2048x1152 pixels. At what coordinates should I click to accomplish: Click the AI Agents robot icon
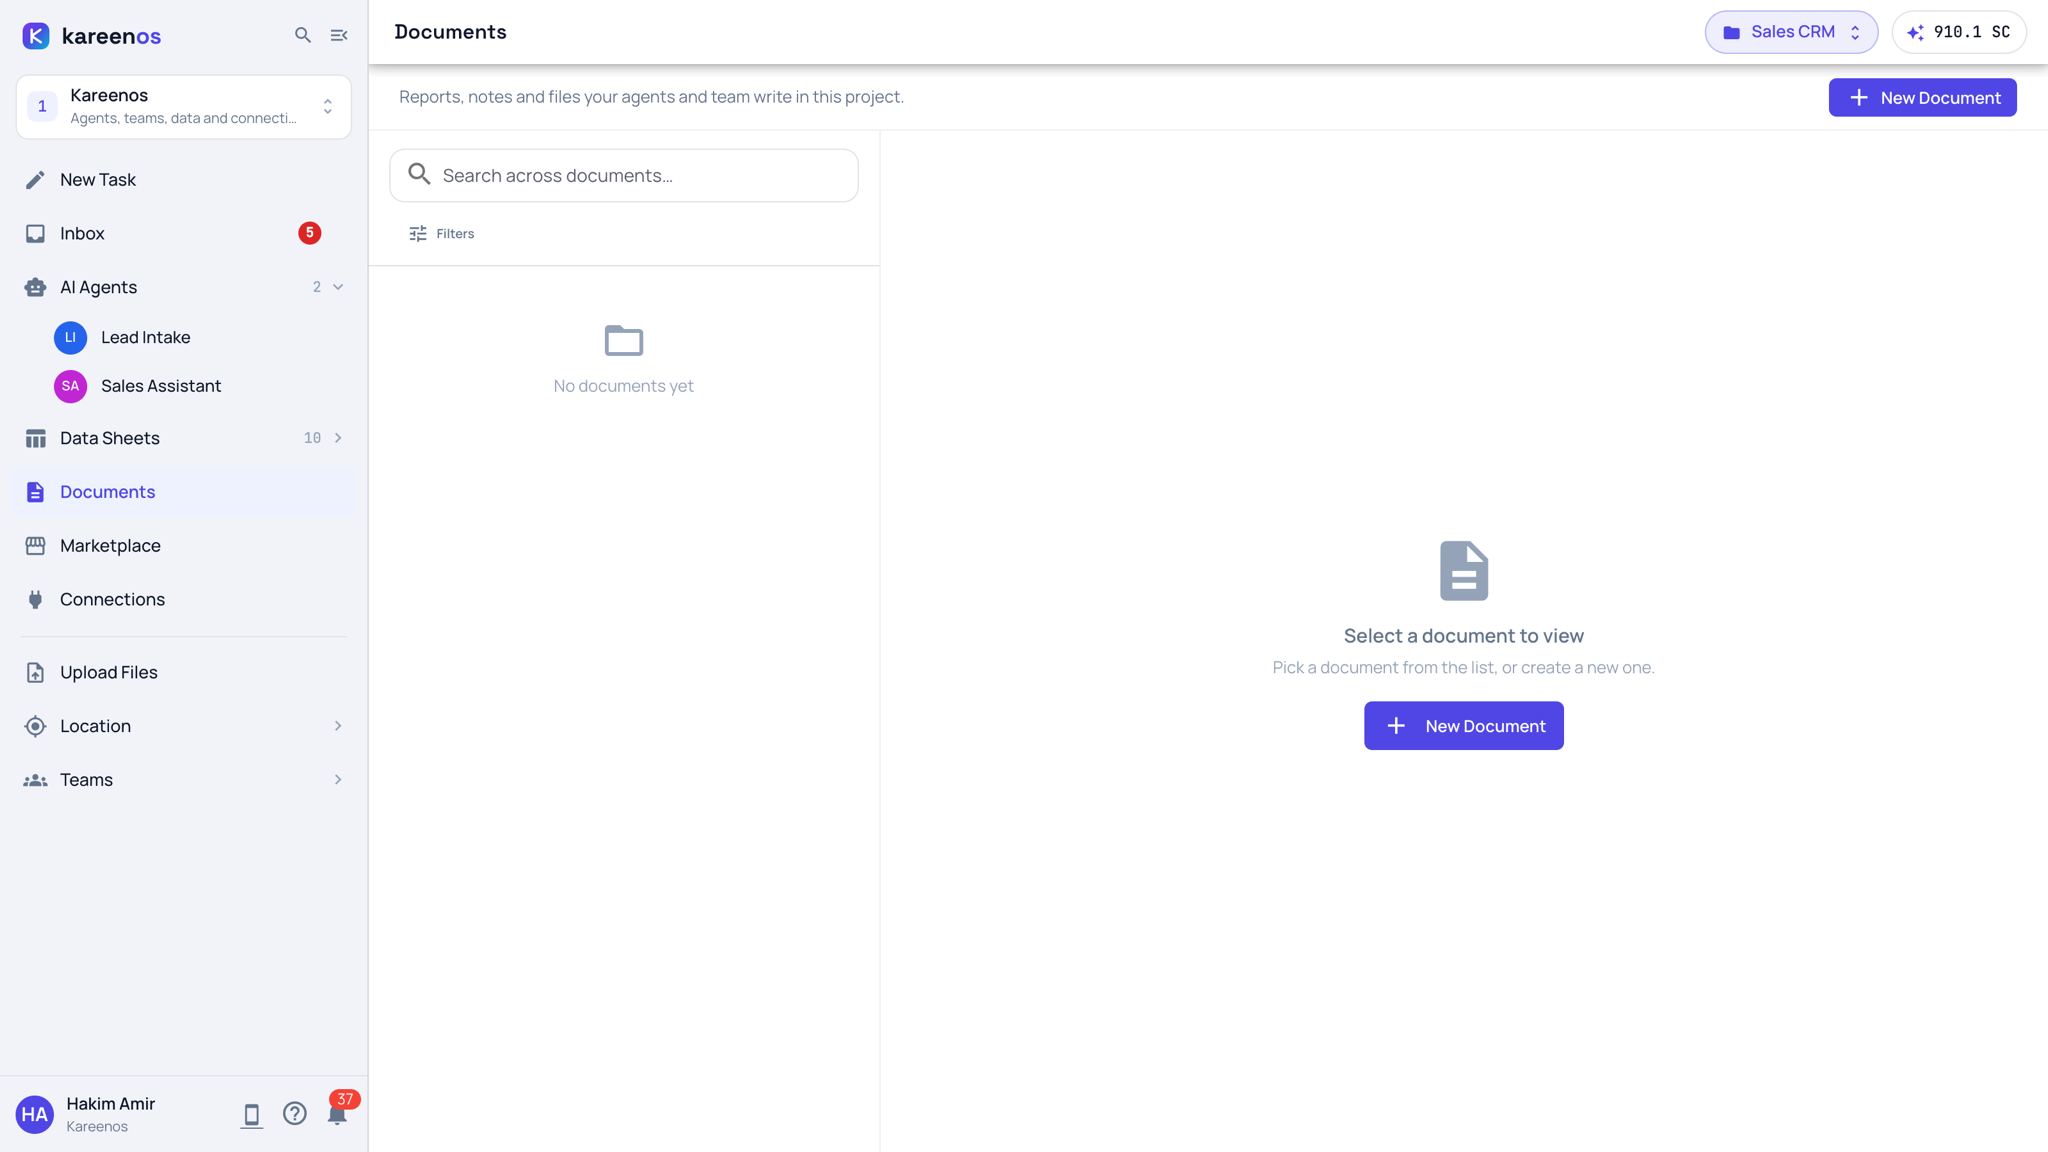tap(35, 287)
